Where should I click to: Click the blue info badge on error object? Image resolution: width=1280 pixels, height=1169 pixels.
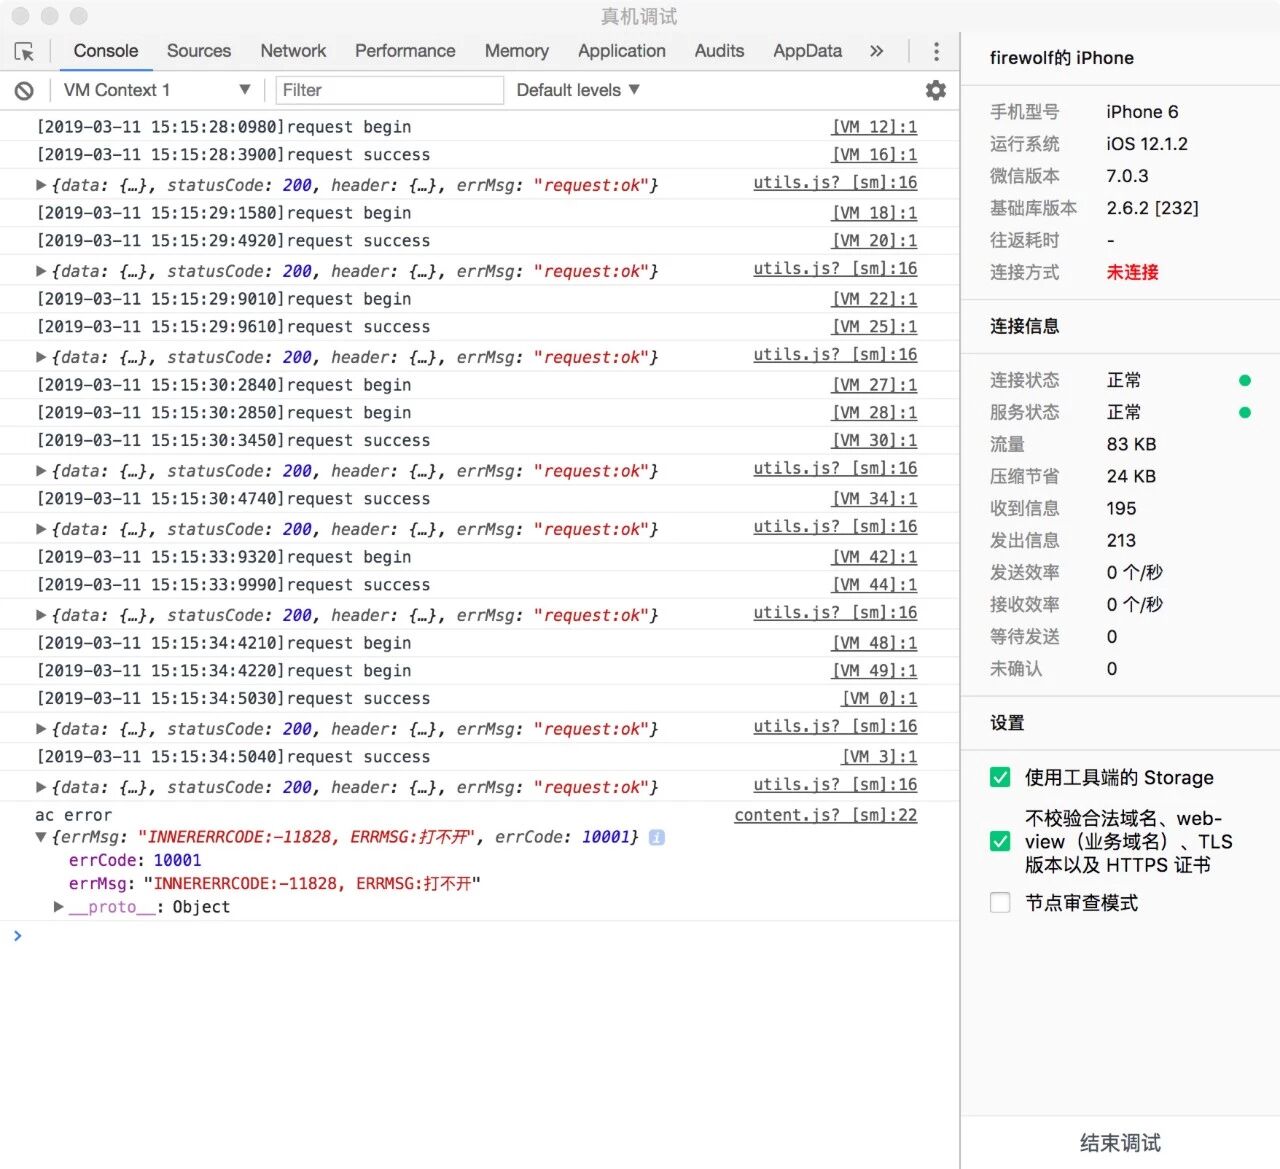(657, 837)
